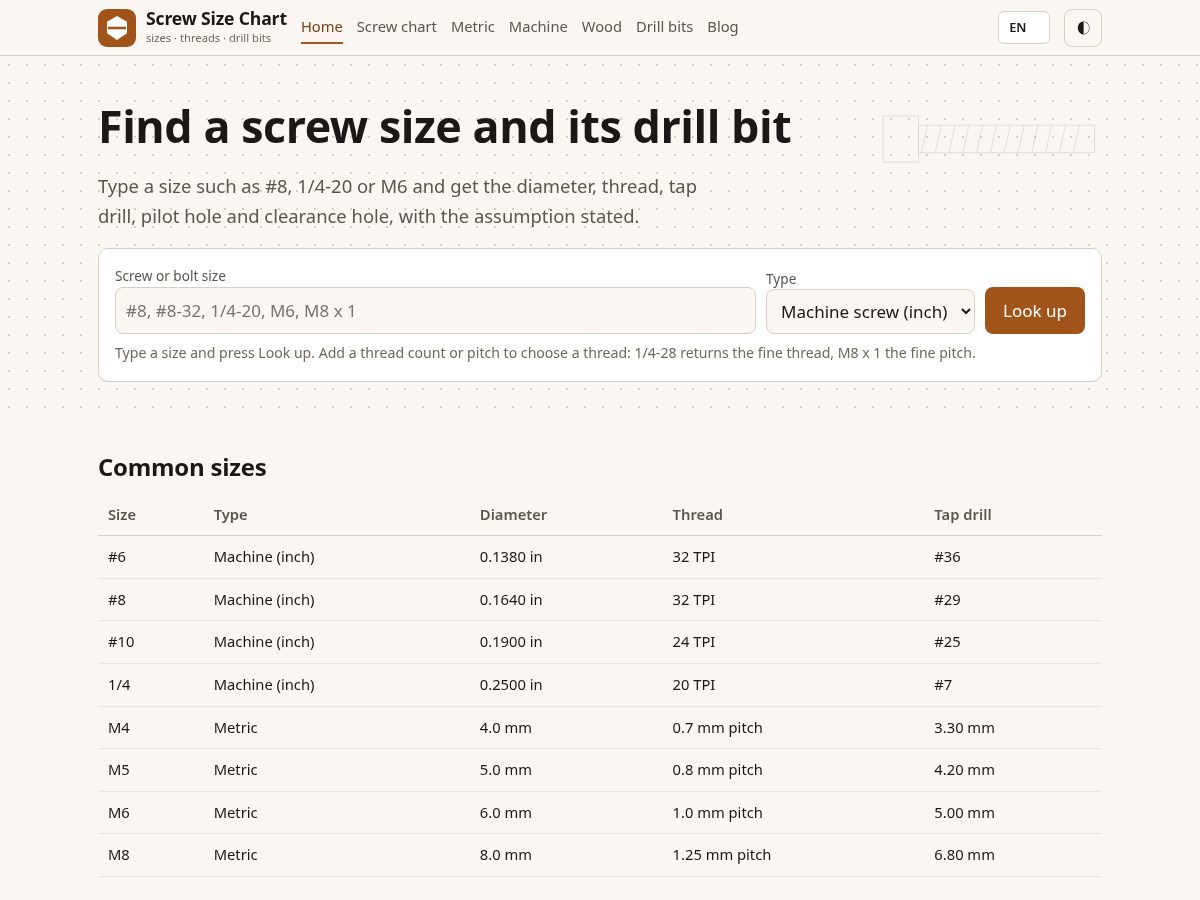Open the Wood nav item
Screen dimensions: 1200x900
coord(602,27)
